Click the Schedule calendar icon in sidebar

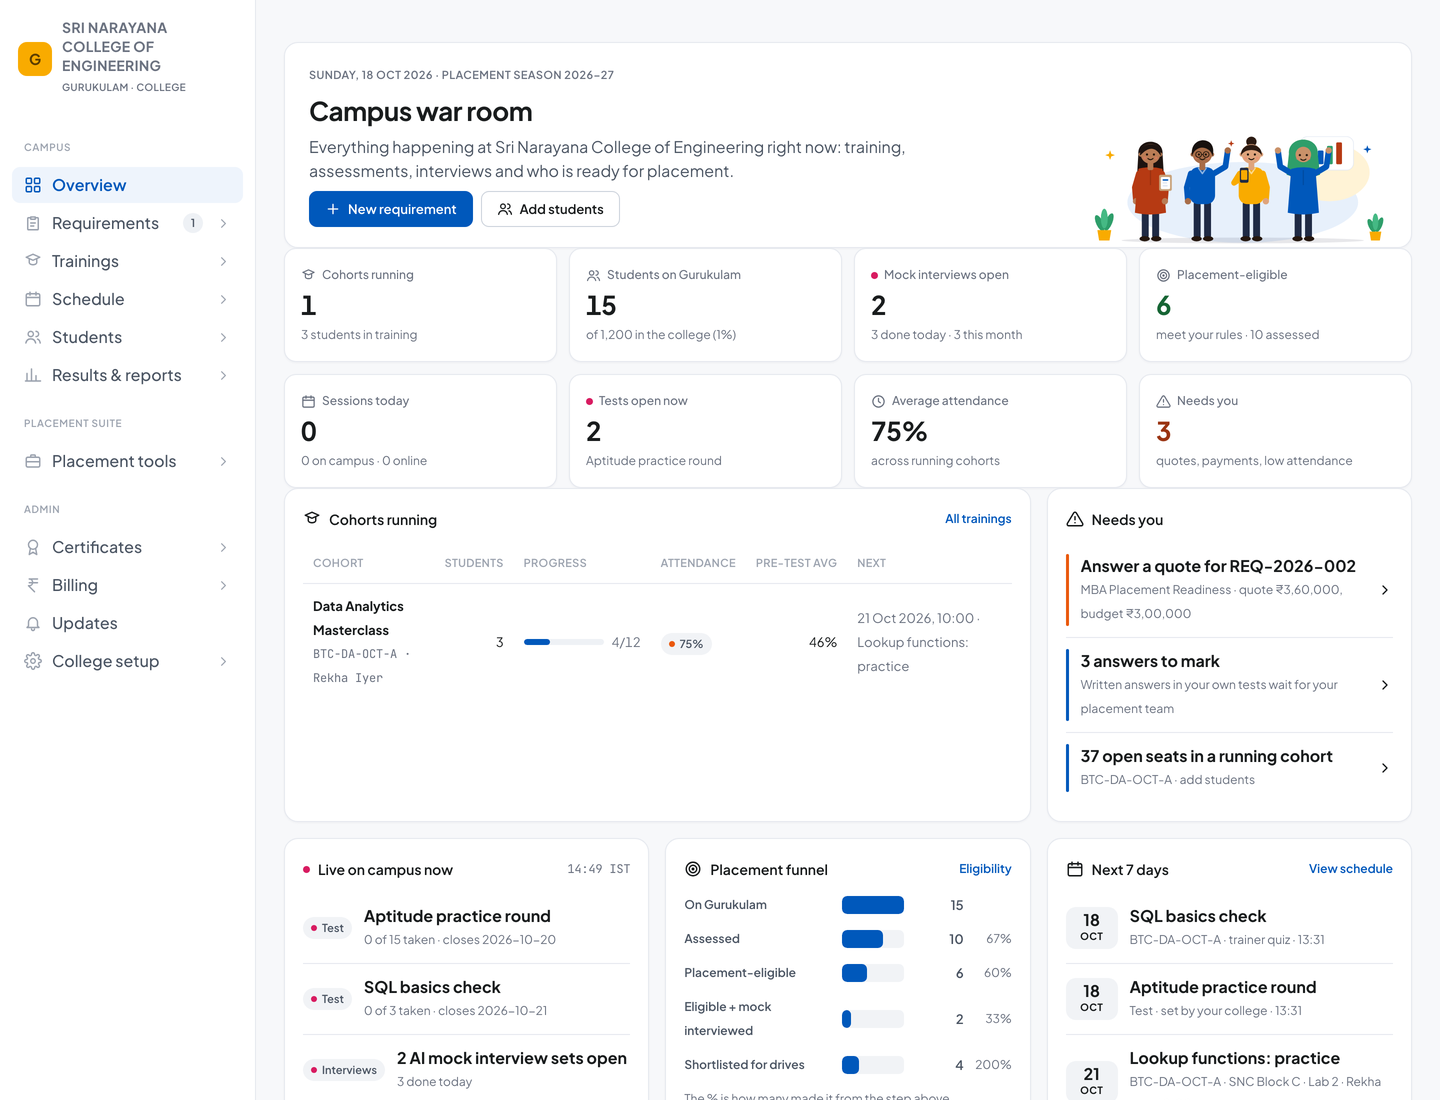point(33,299)
